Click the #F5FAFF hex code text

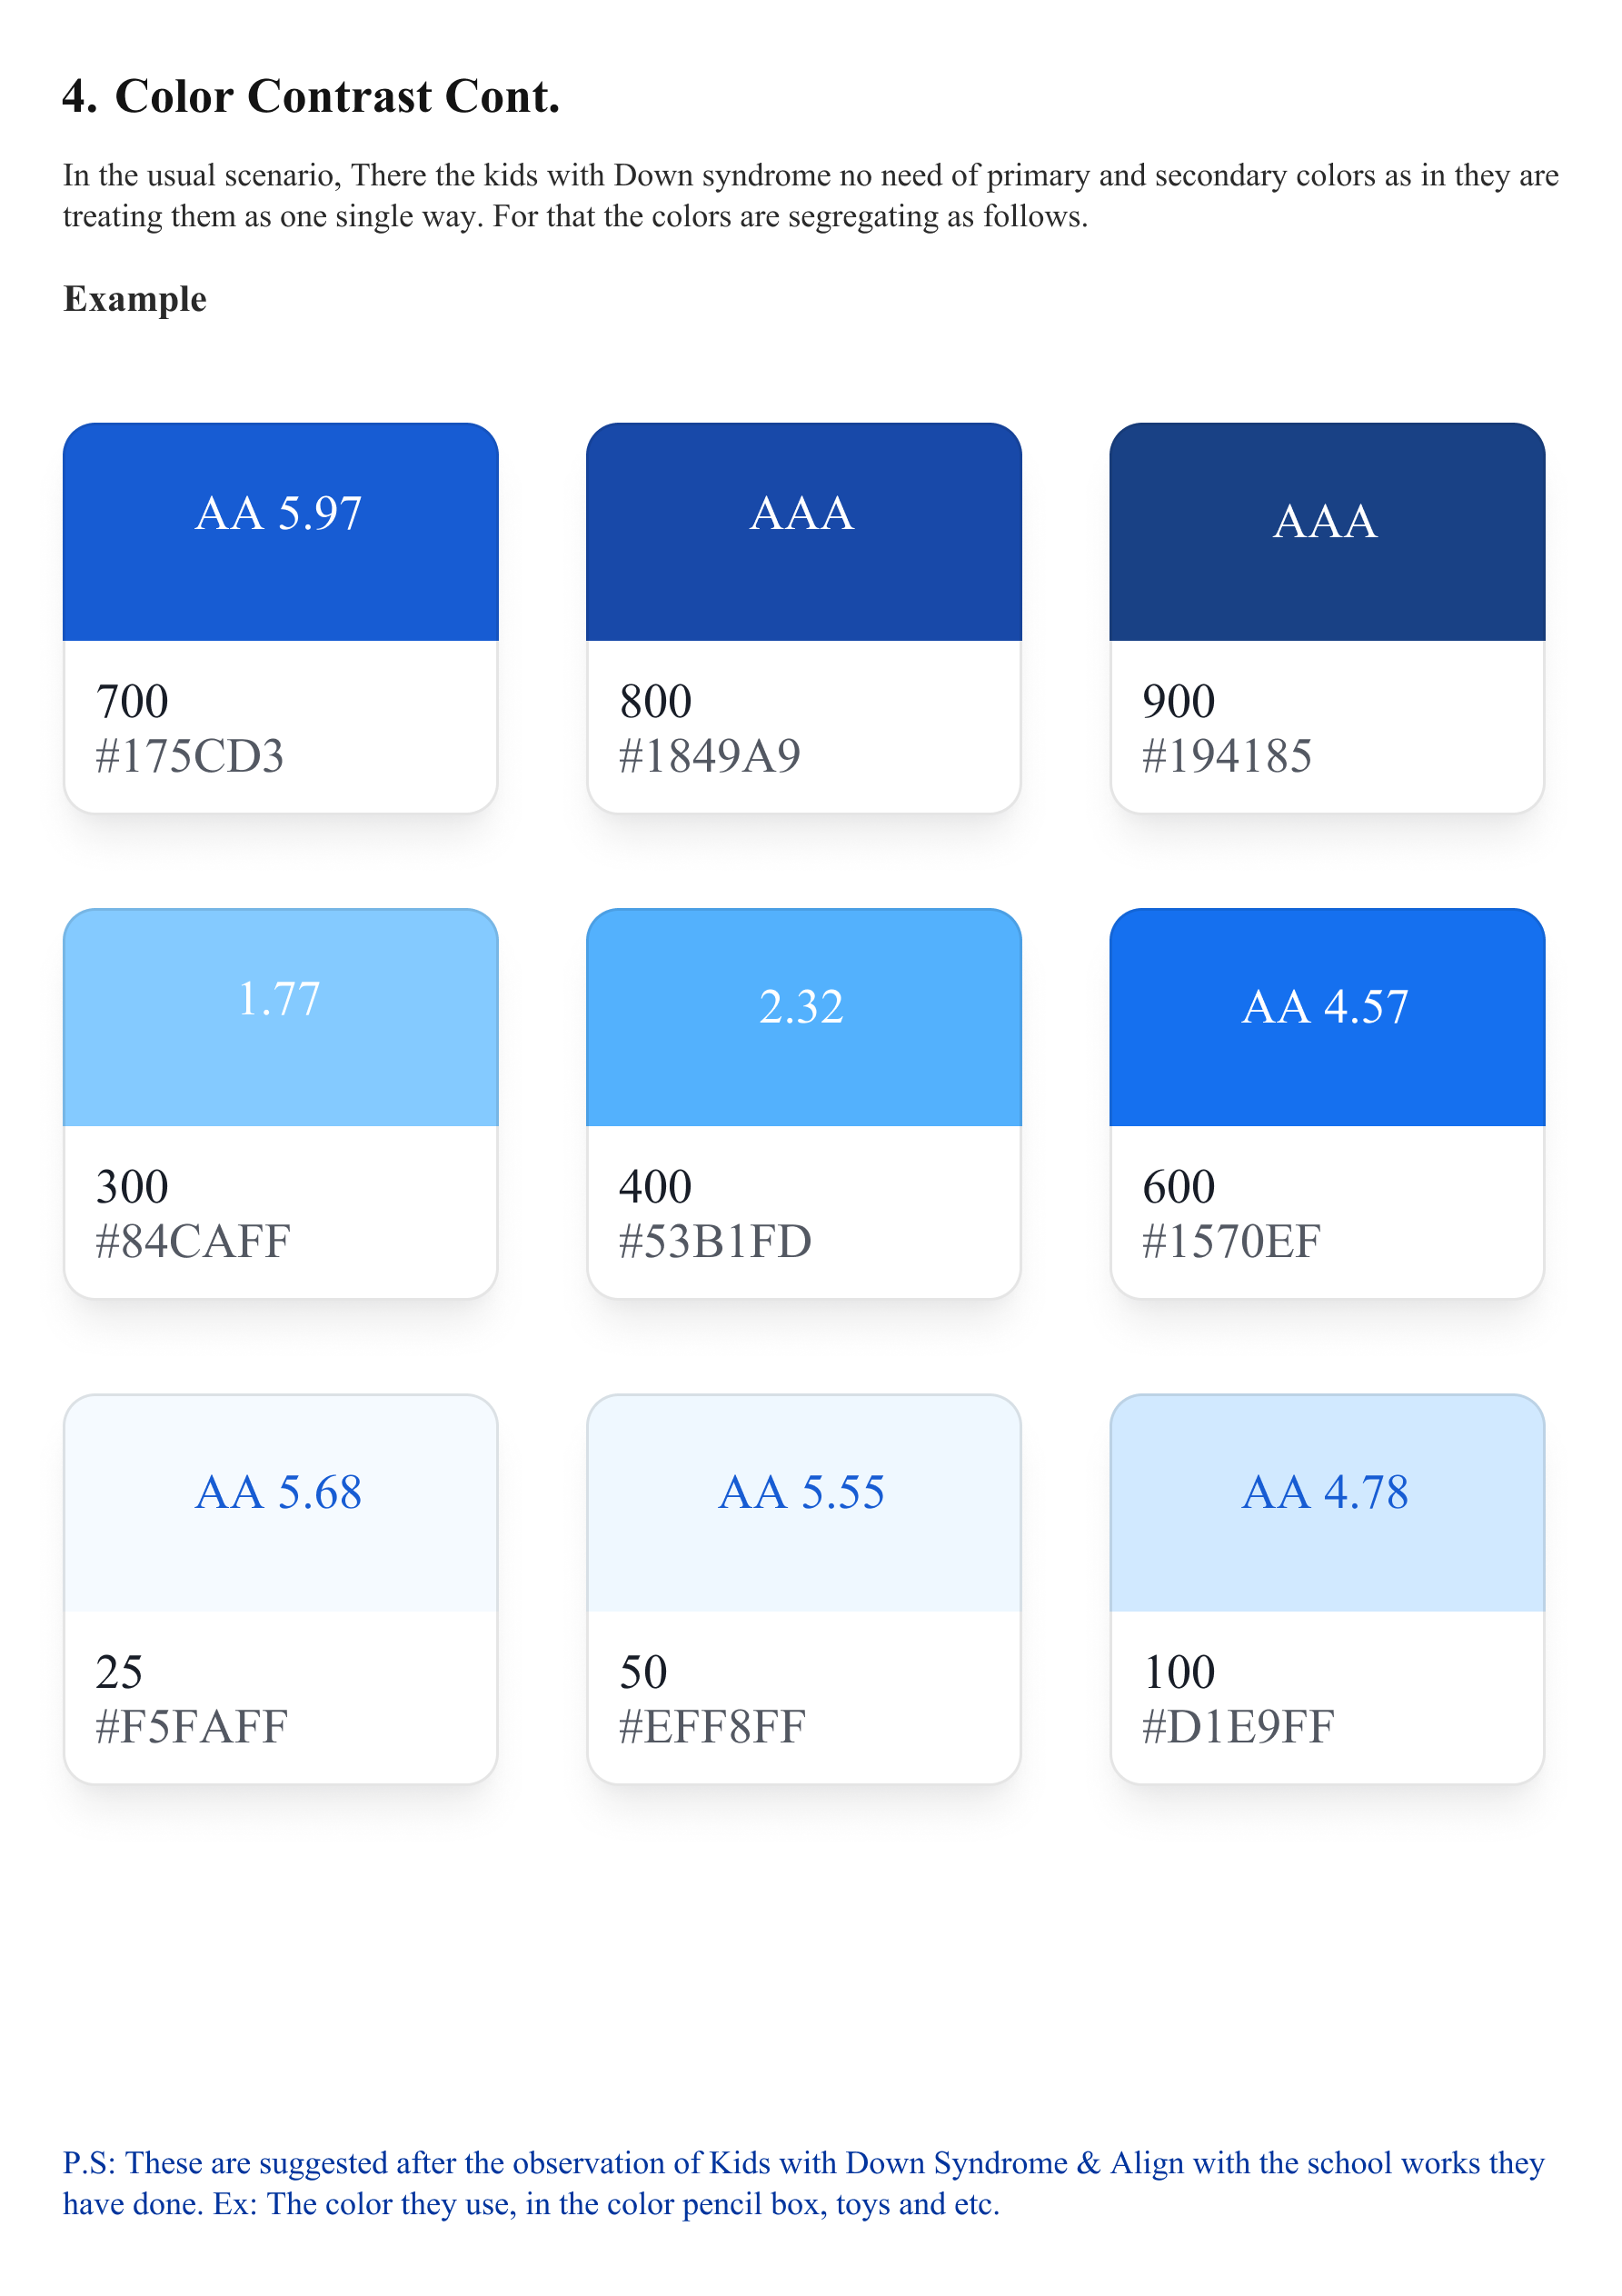click(192, 1727)
